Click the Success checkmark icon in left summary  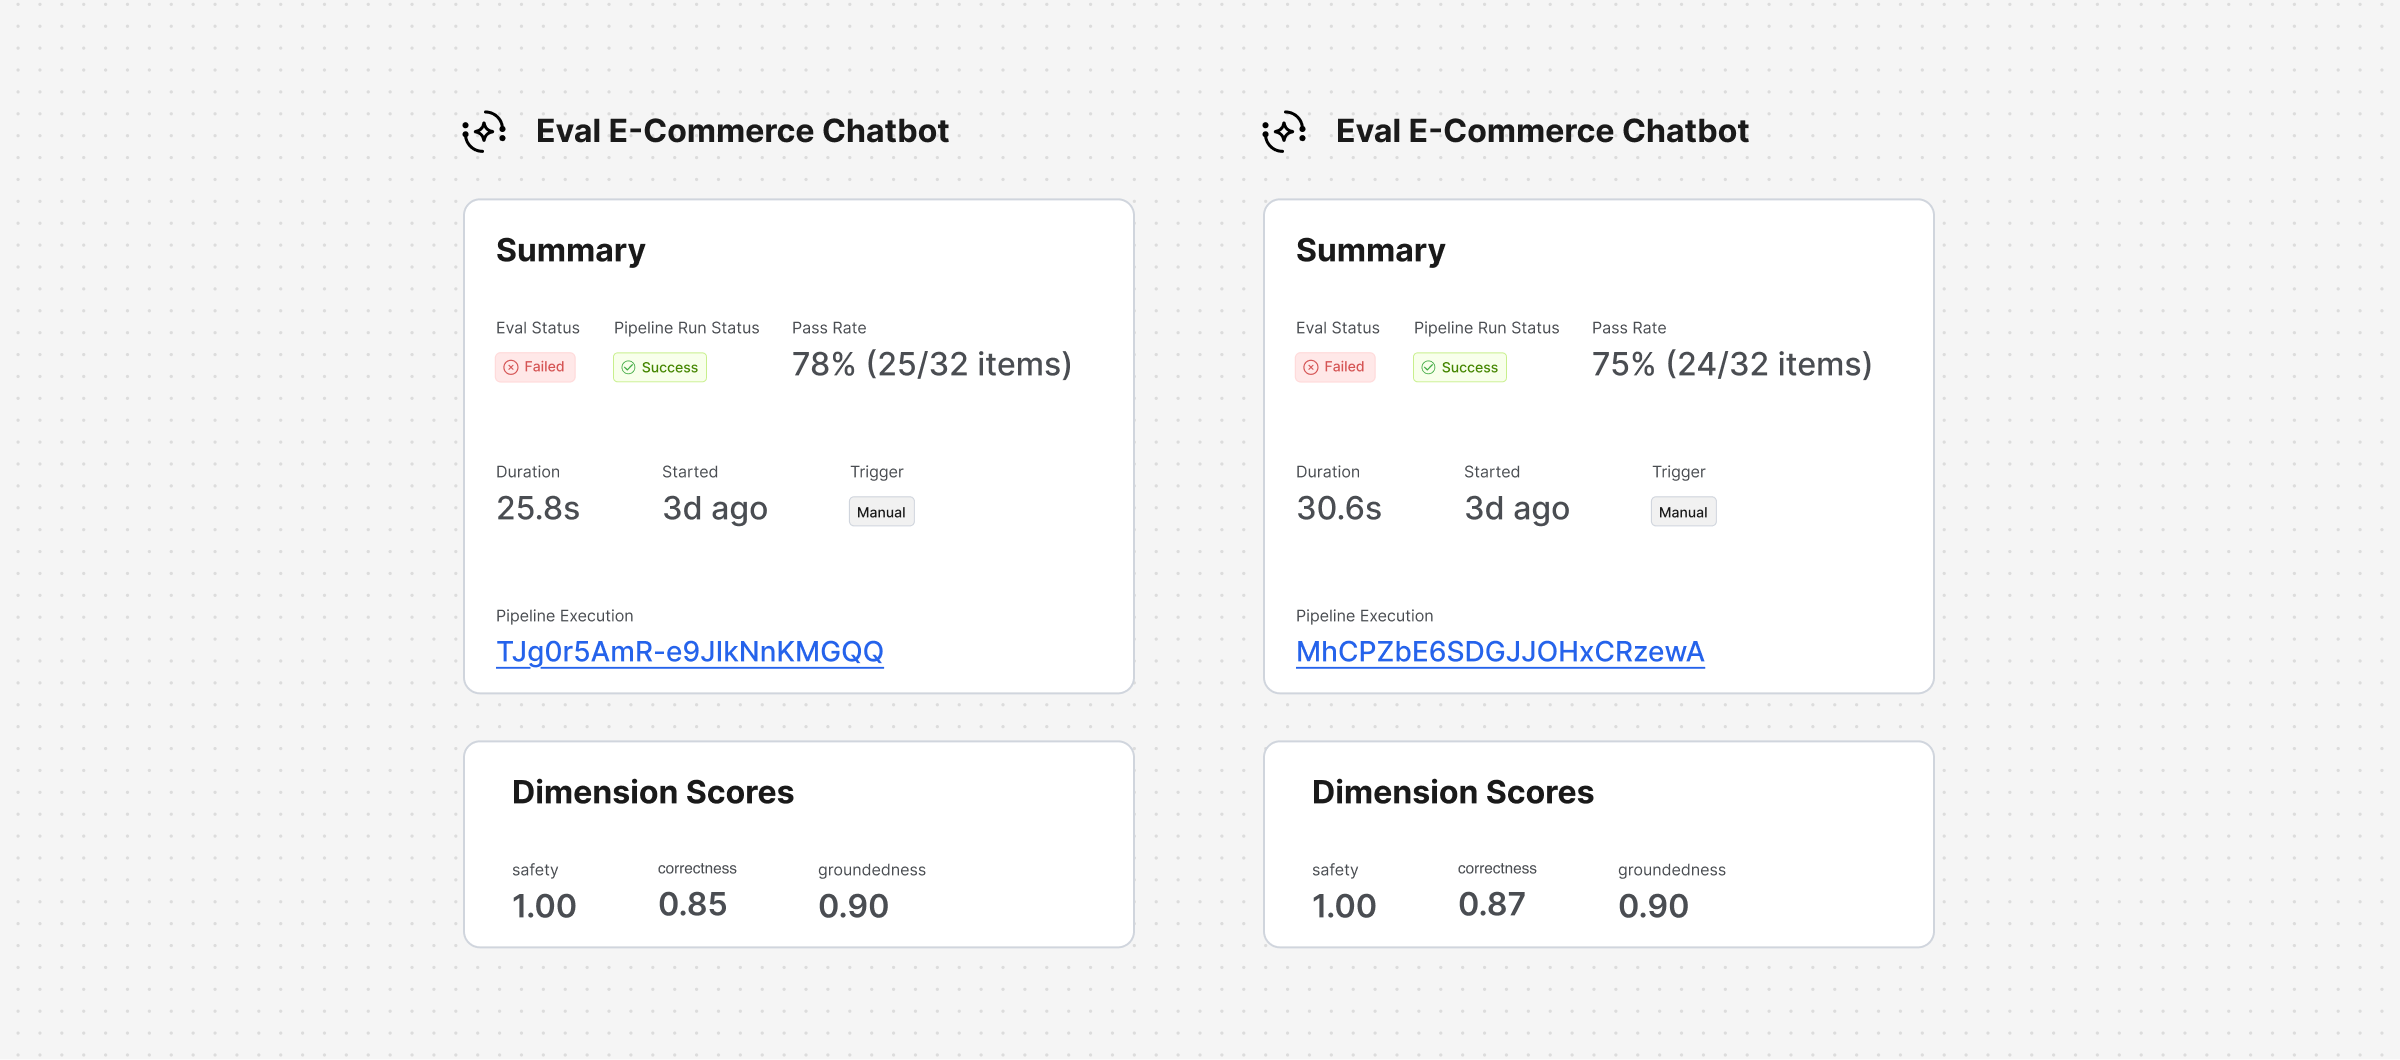click(x=628, y=367)
